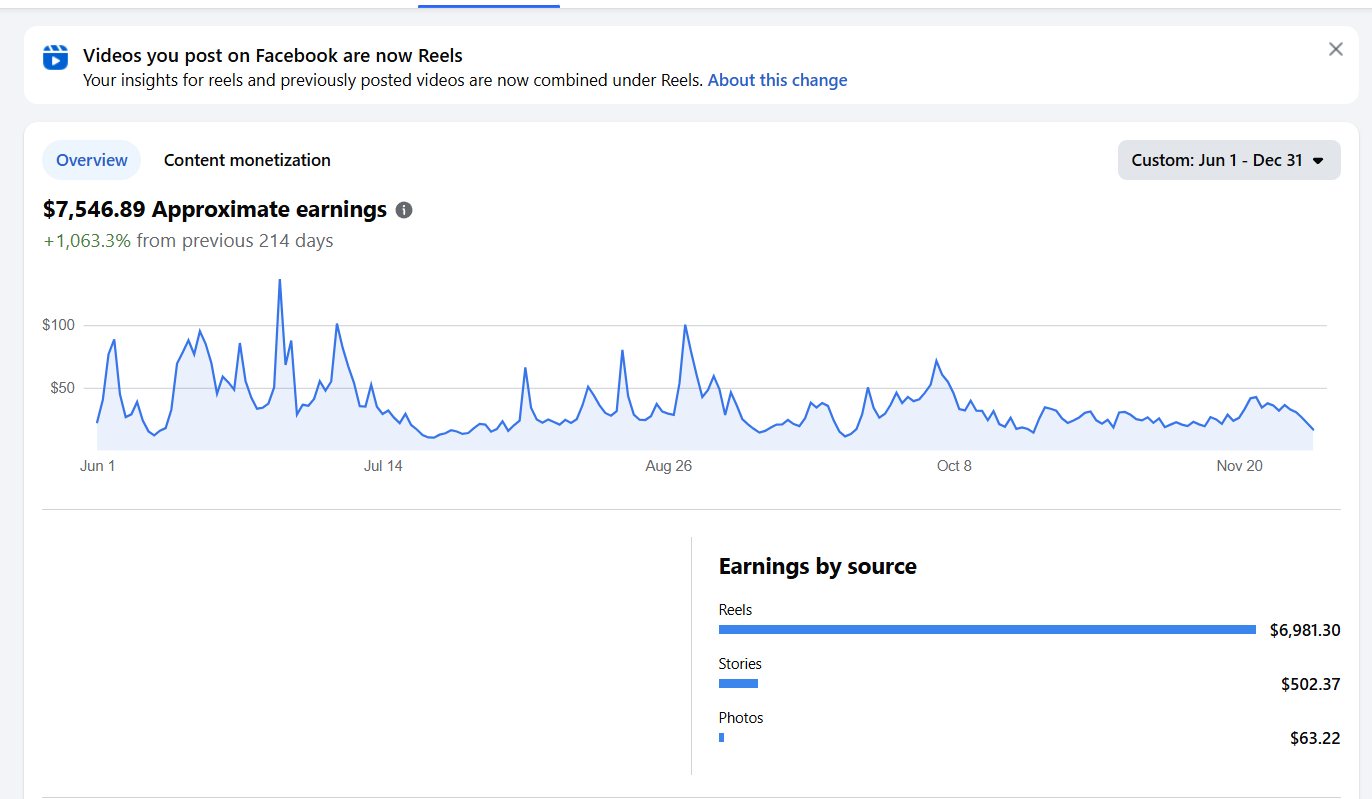1372x799 pixels.
Task: Expand the Custom: Jun 1 - Dec 31 dropdown
Action: (x=1228, y=160)
